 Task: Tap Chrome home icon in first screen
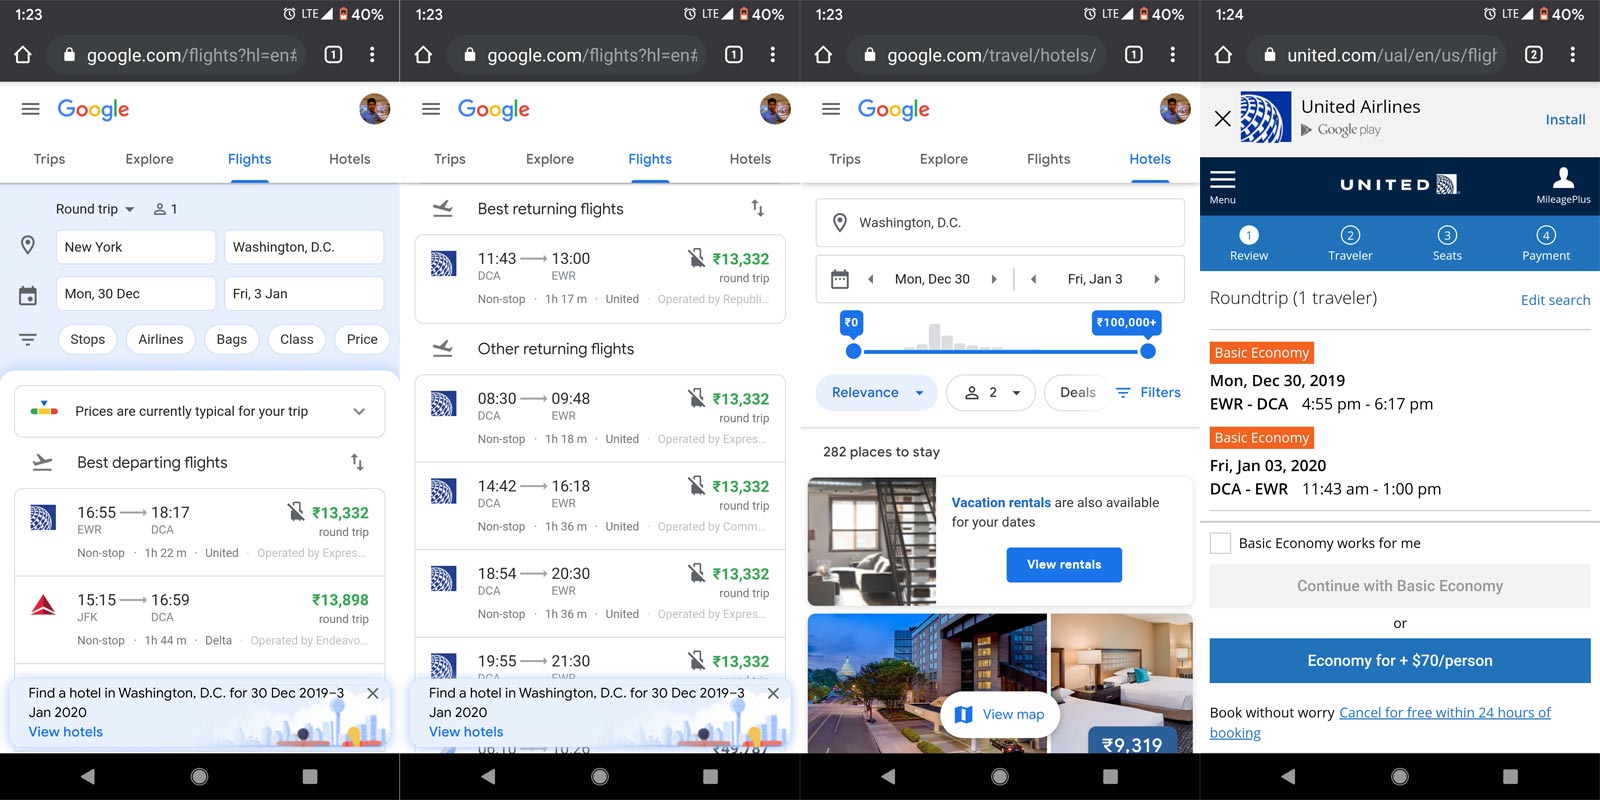[x=23, y=55]
